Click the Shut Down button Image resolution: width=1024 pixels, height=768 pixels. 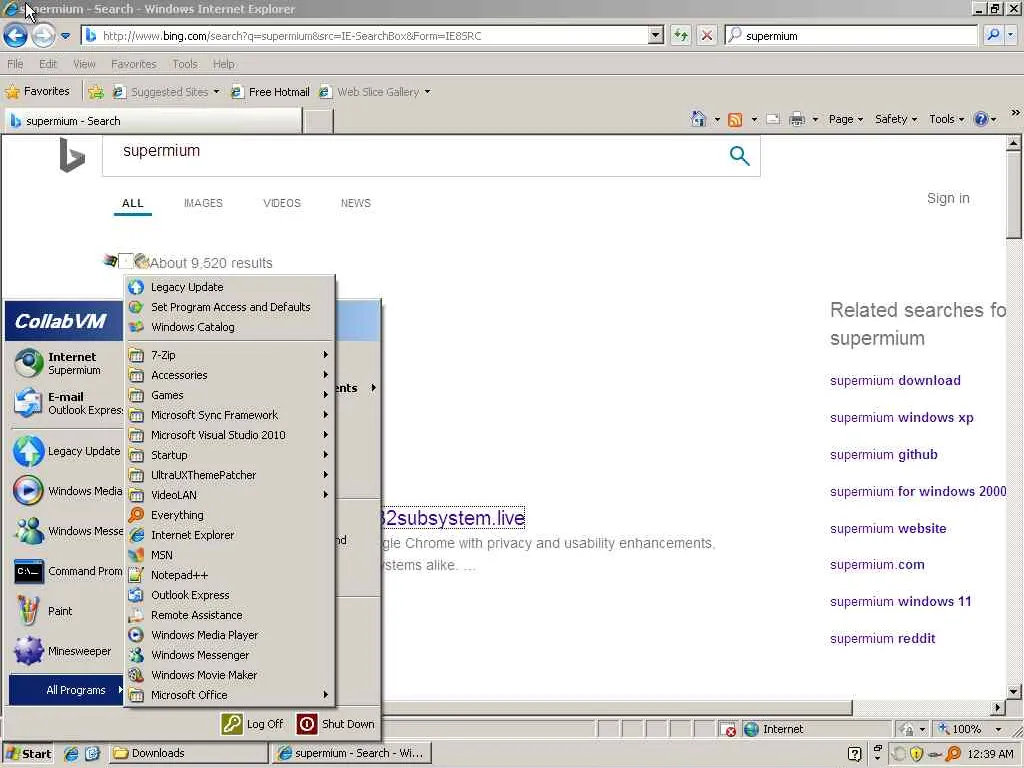click(336, 724)
